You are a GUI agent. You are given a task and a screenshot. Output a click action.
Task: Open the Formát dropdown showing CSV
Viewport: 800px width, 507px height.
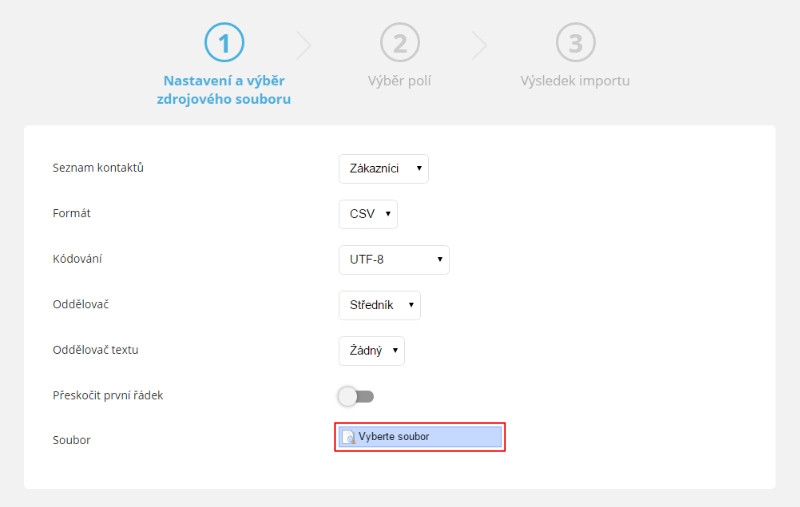click(368, 214)
